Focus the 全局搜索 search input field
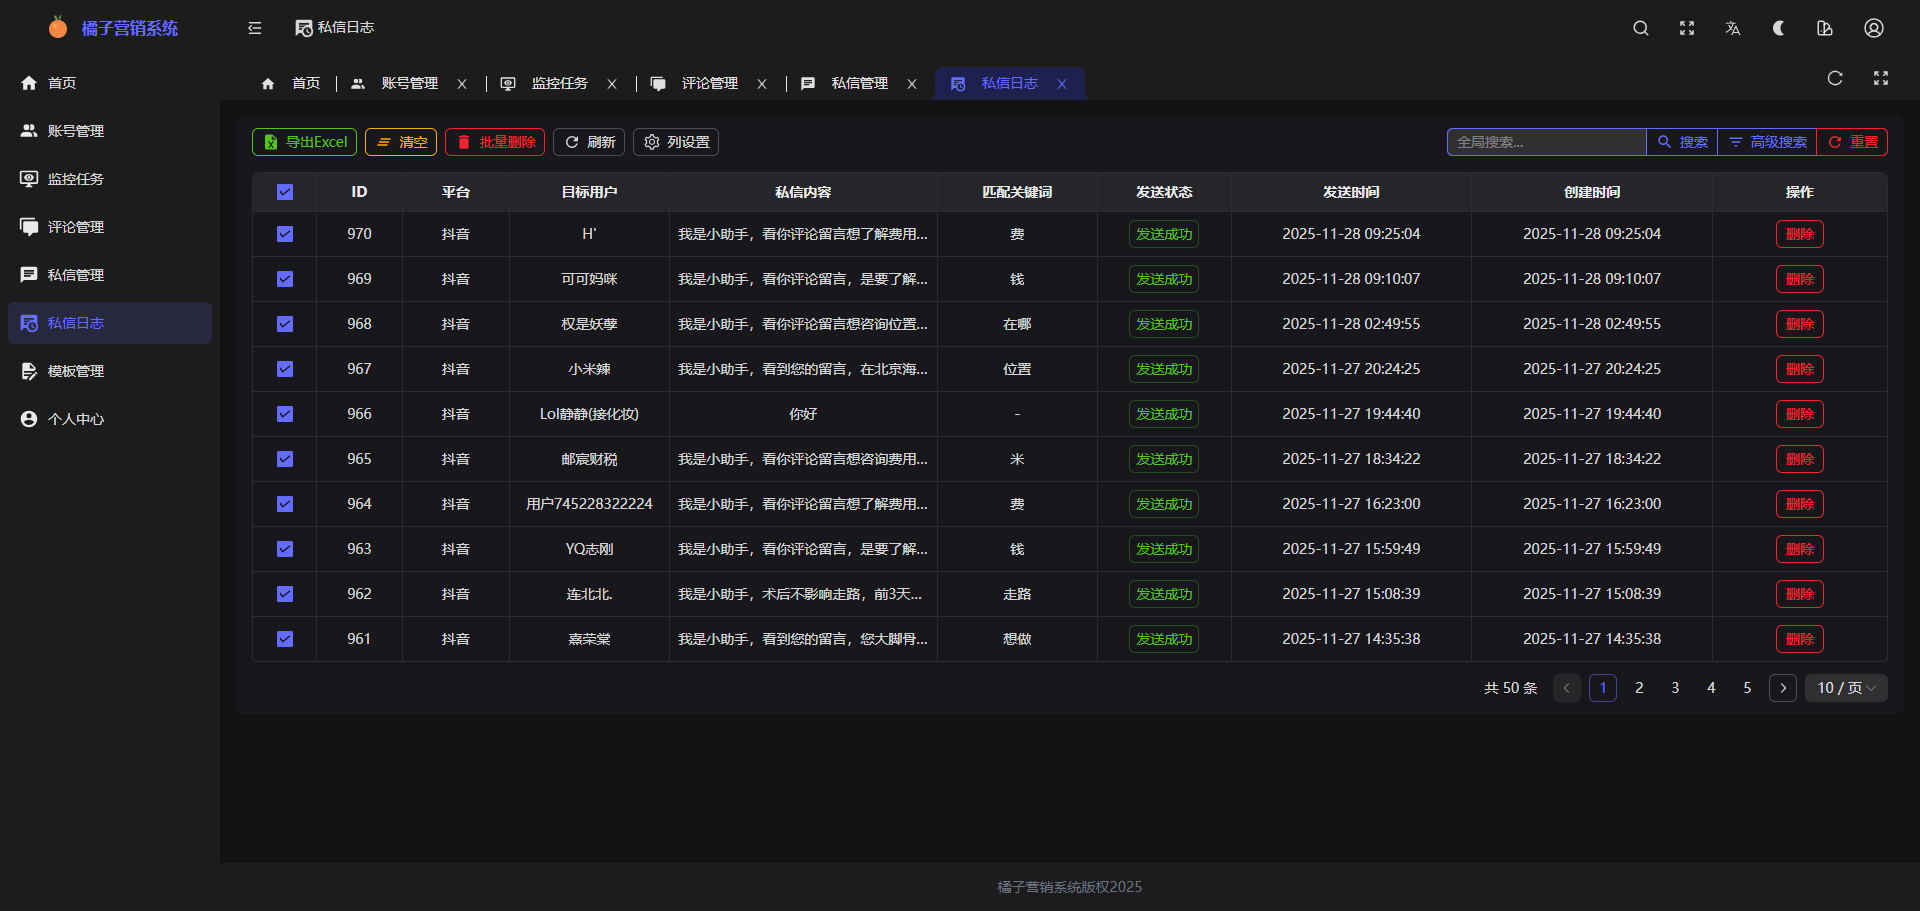The image size is (1920, 911). click(x=1545, y=142)
